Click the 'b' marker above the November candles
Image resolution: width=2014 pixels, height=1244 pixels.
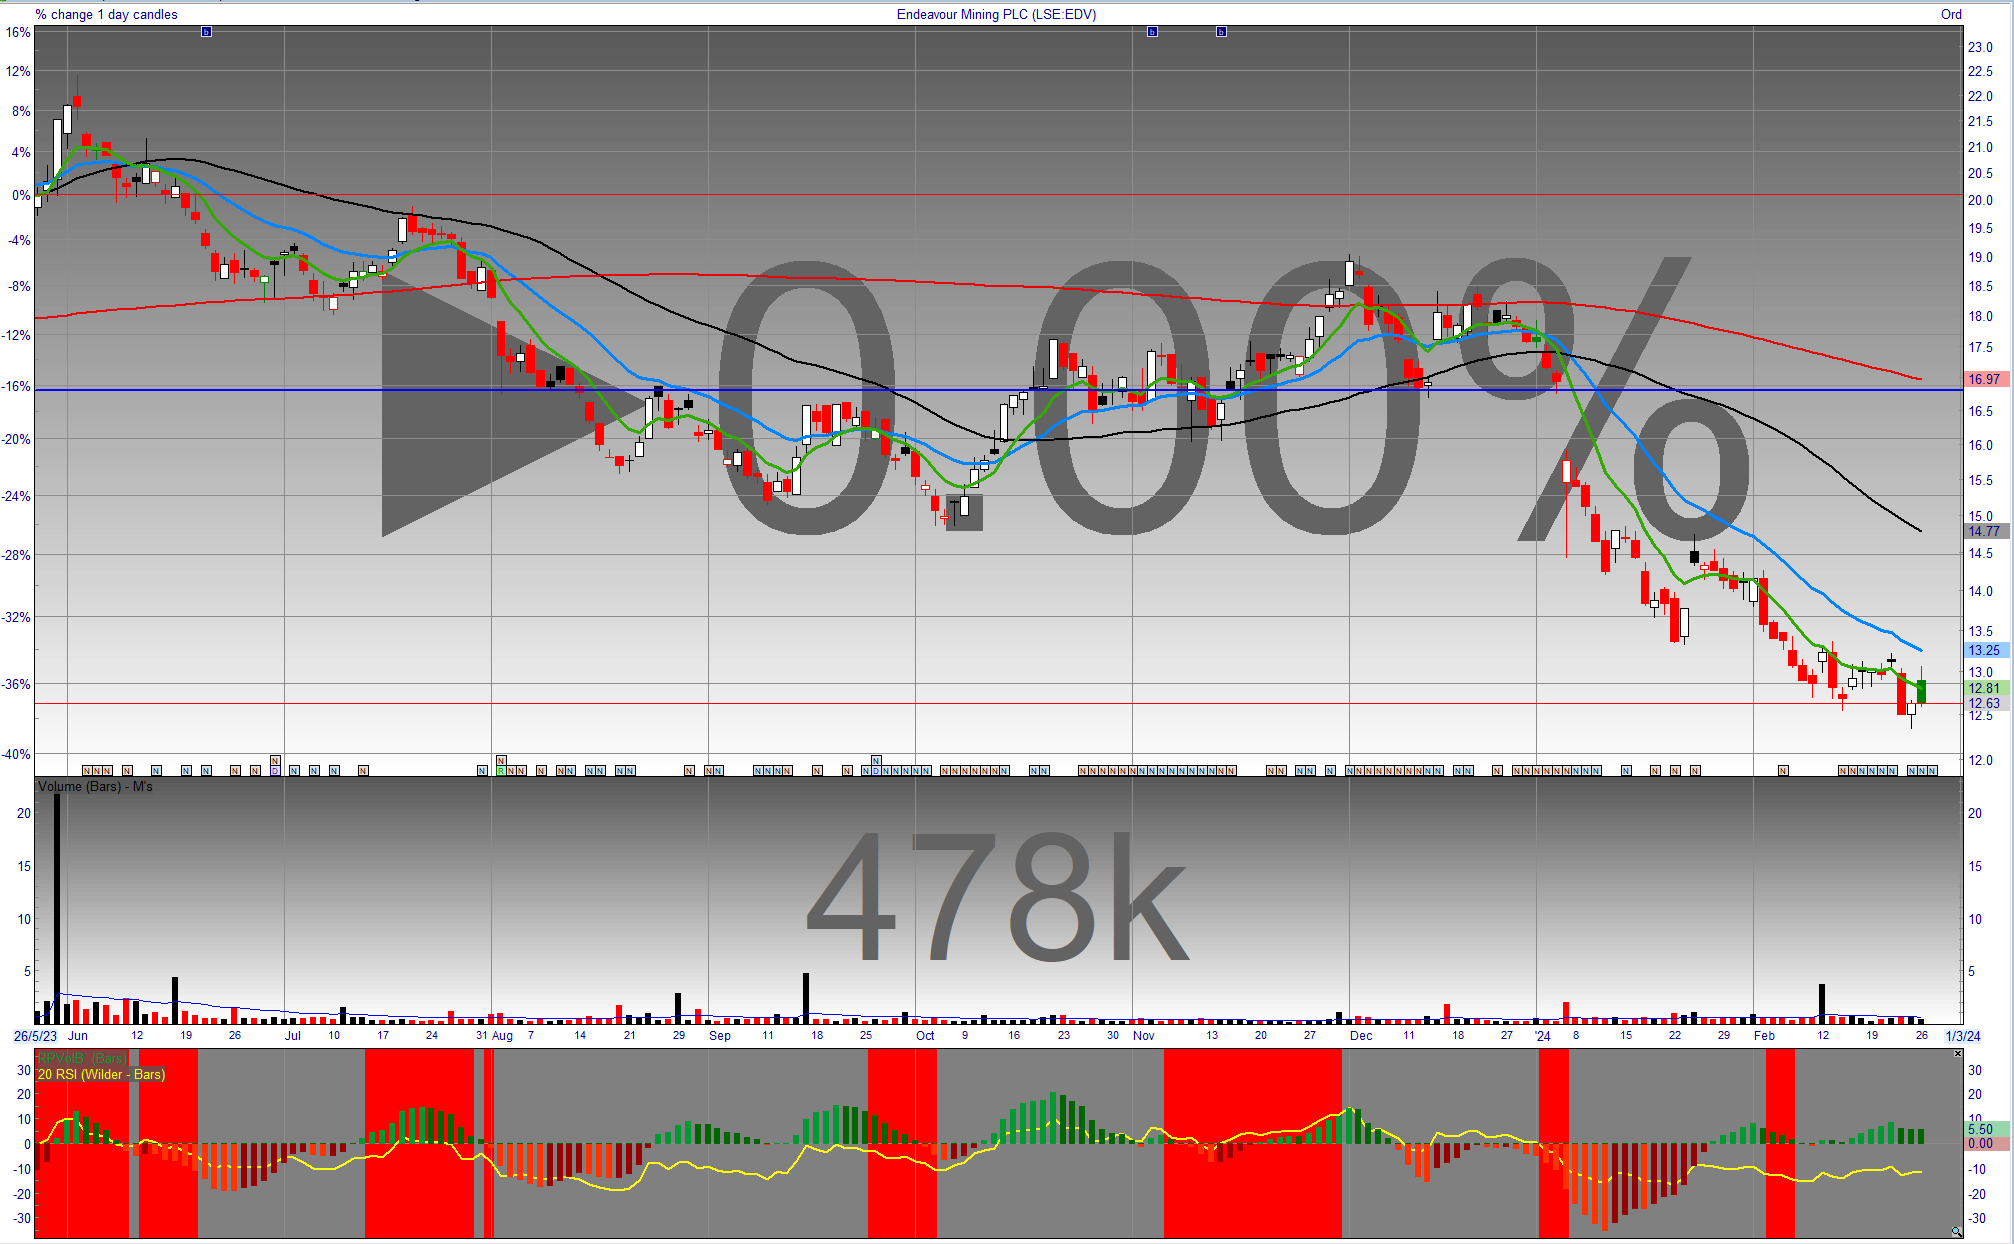(x=1152, y=32)
